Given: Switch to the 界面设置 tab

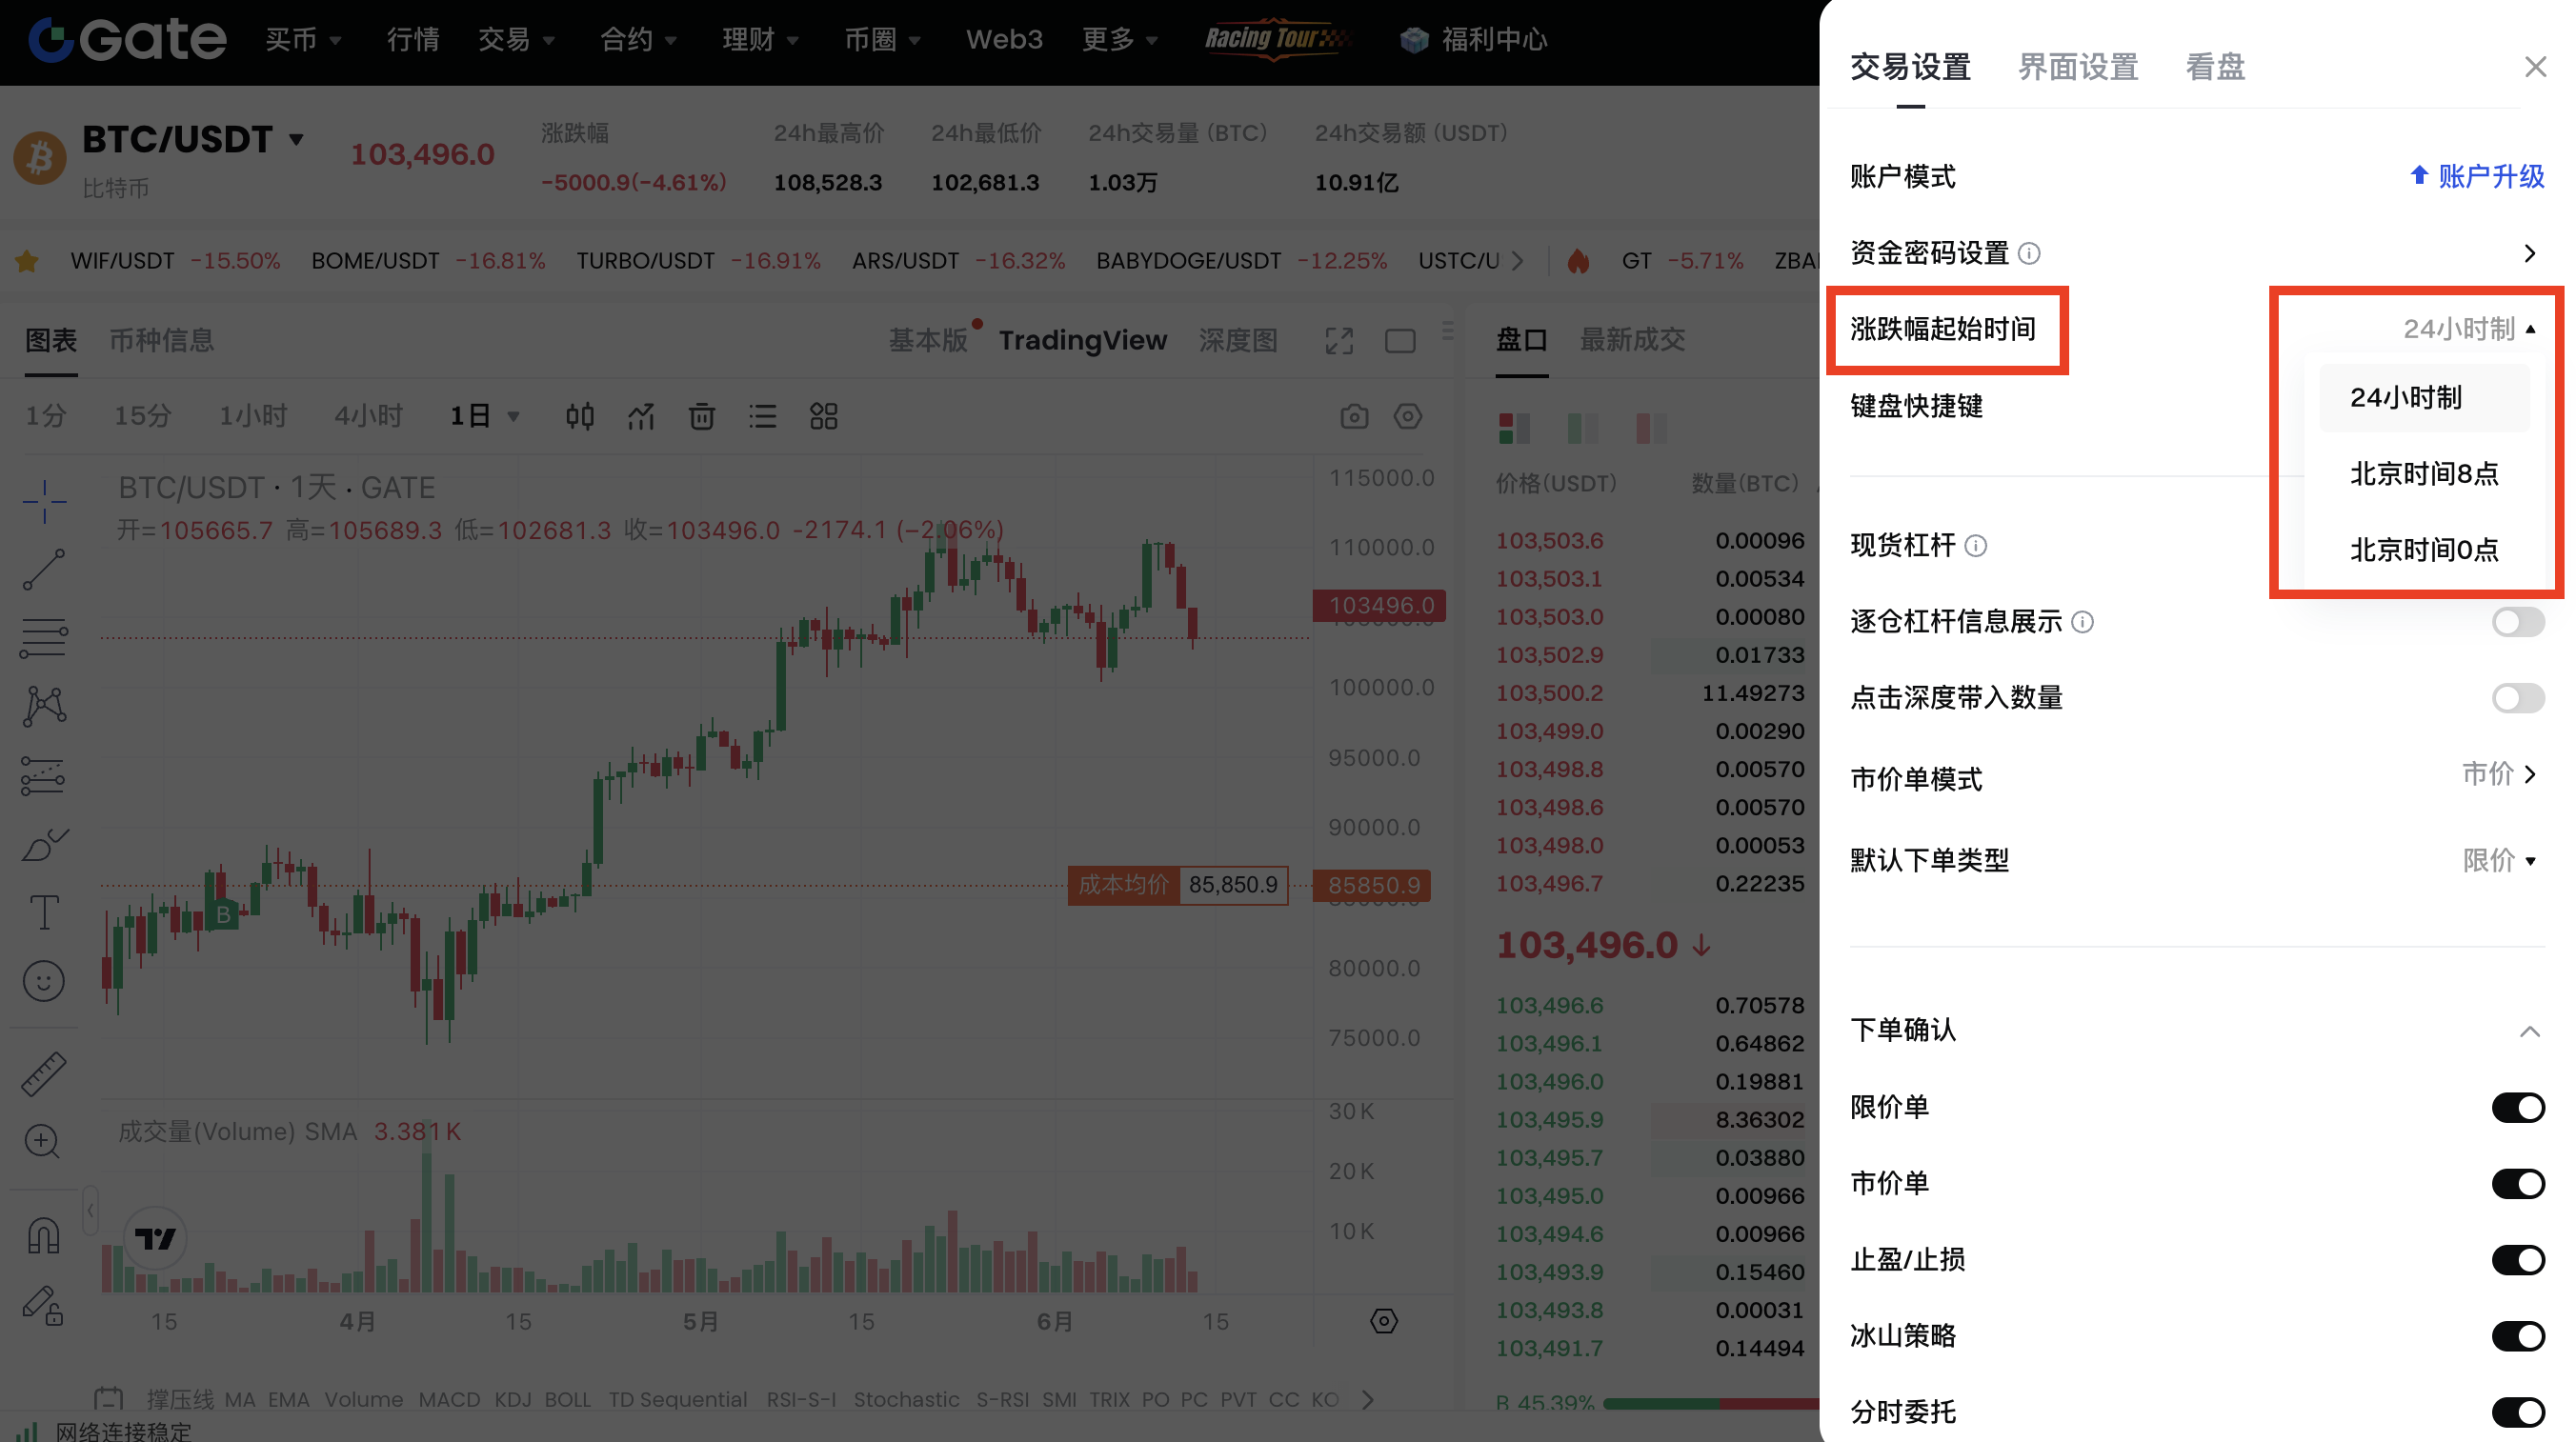Looking at the screenshot, I should [x=2077, y=67].
